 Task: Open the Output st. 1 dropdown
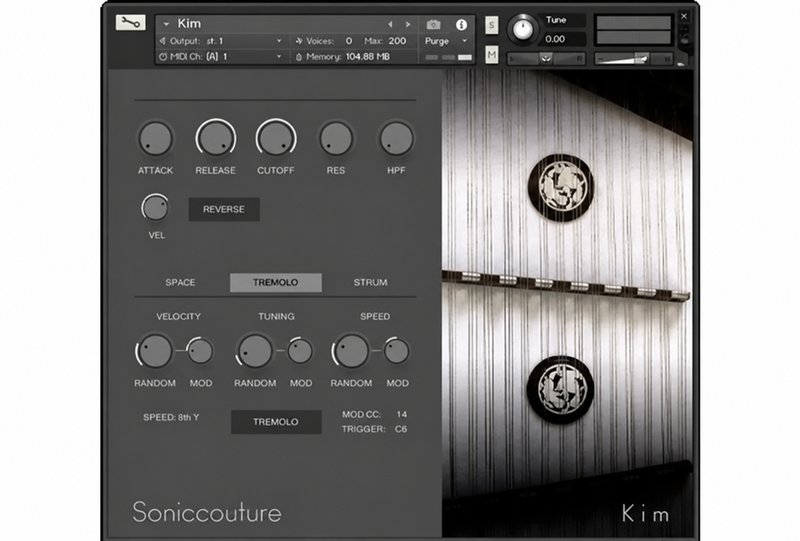click(279, 41)
